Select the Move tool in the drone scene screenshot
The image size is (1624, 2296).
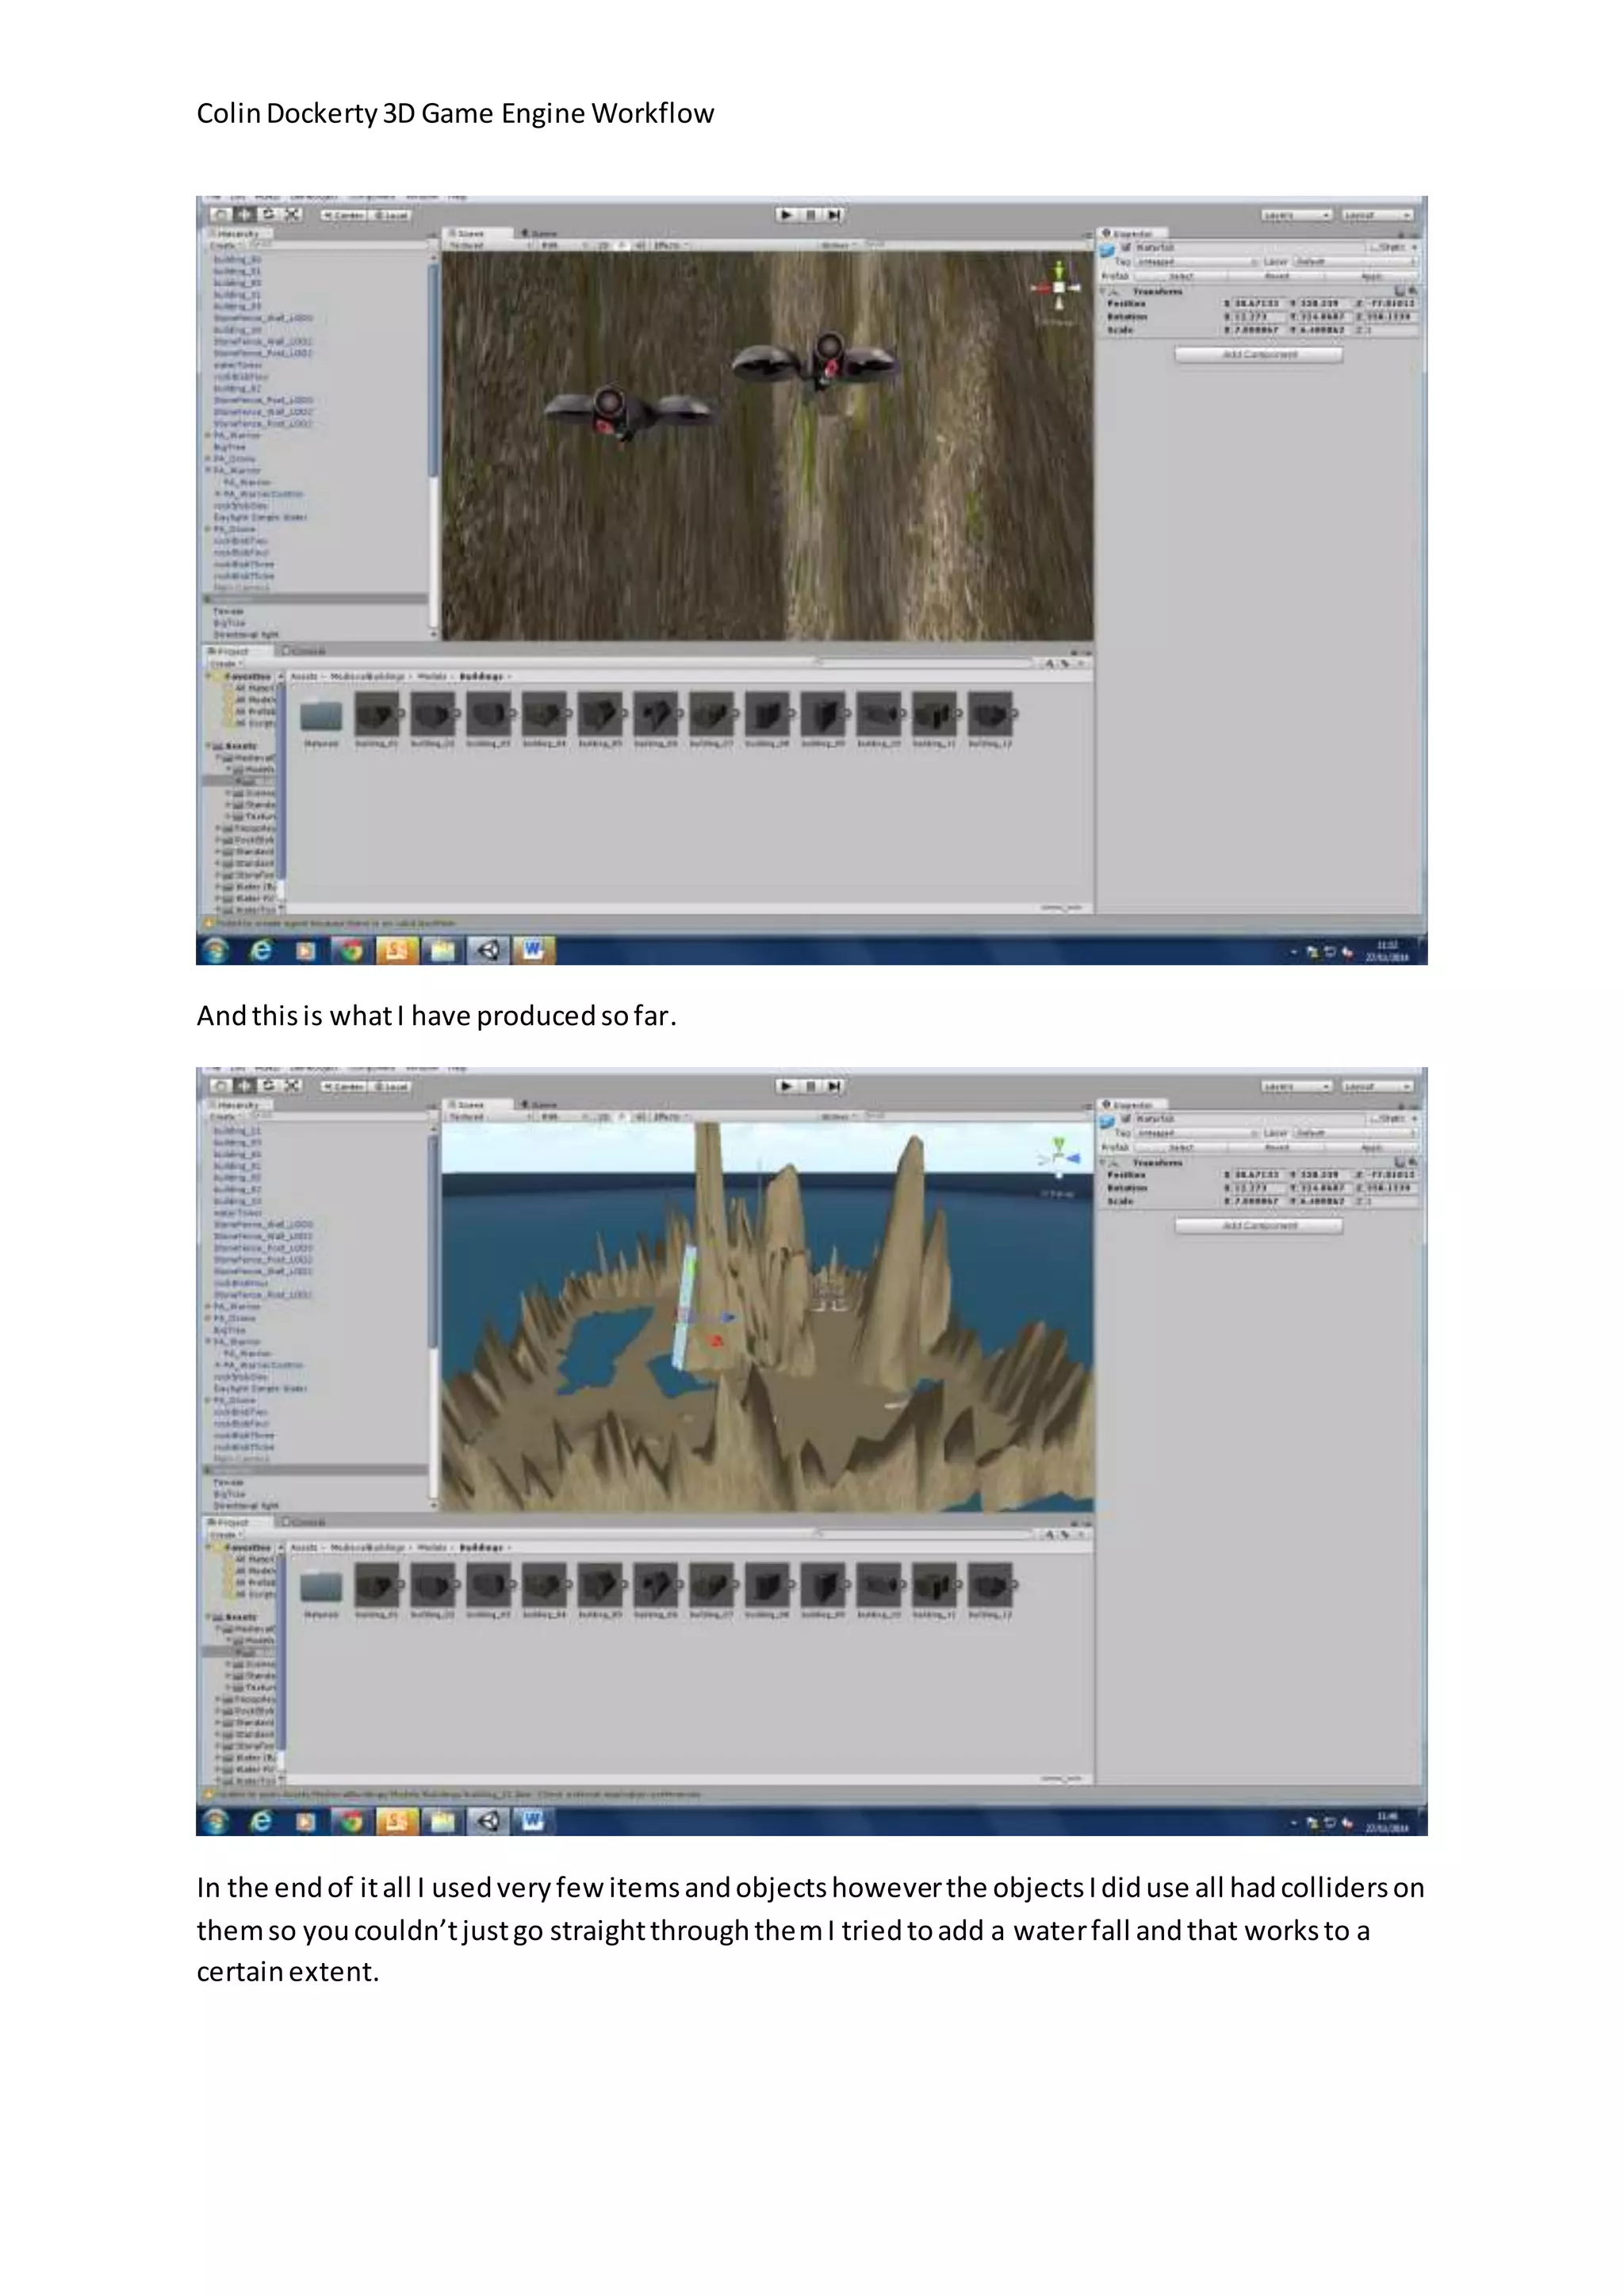pyautogui.click(x=244, y=214)
